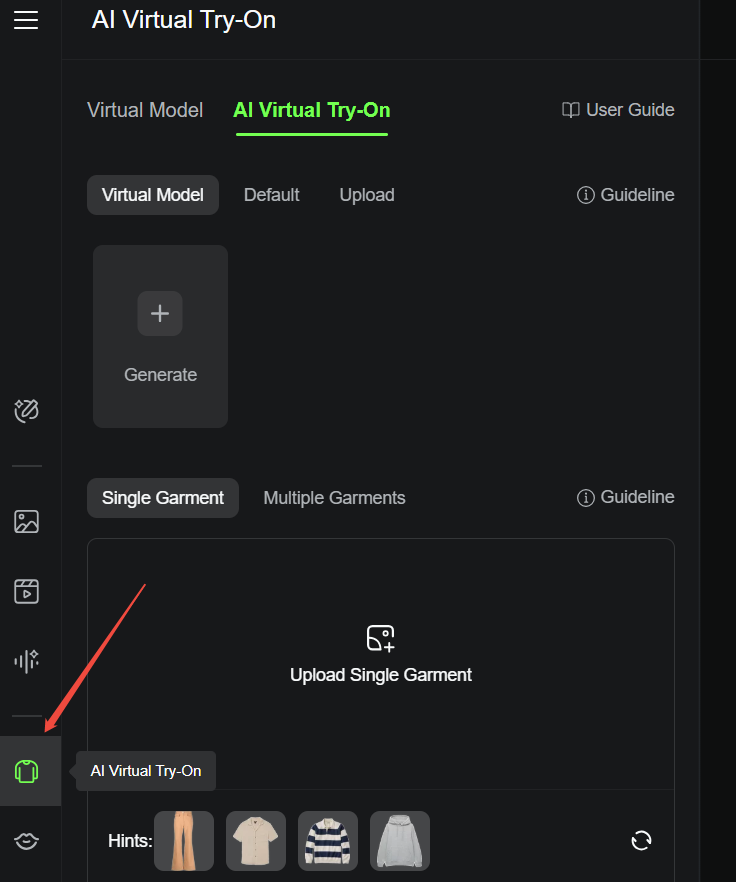Click the plus icon to generate model
Image resolution: width=736 pixels, height=882 pixels.
click(x=160, y=313)
